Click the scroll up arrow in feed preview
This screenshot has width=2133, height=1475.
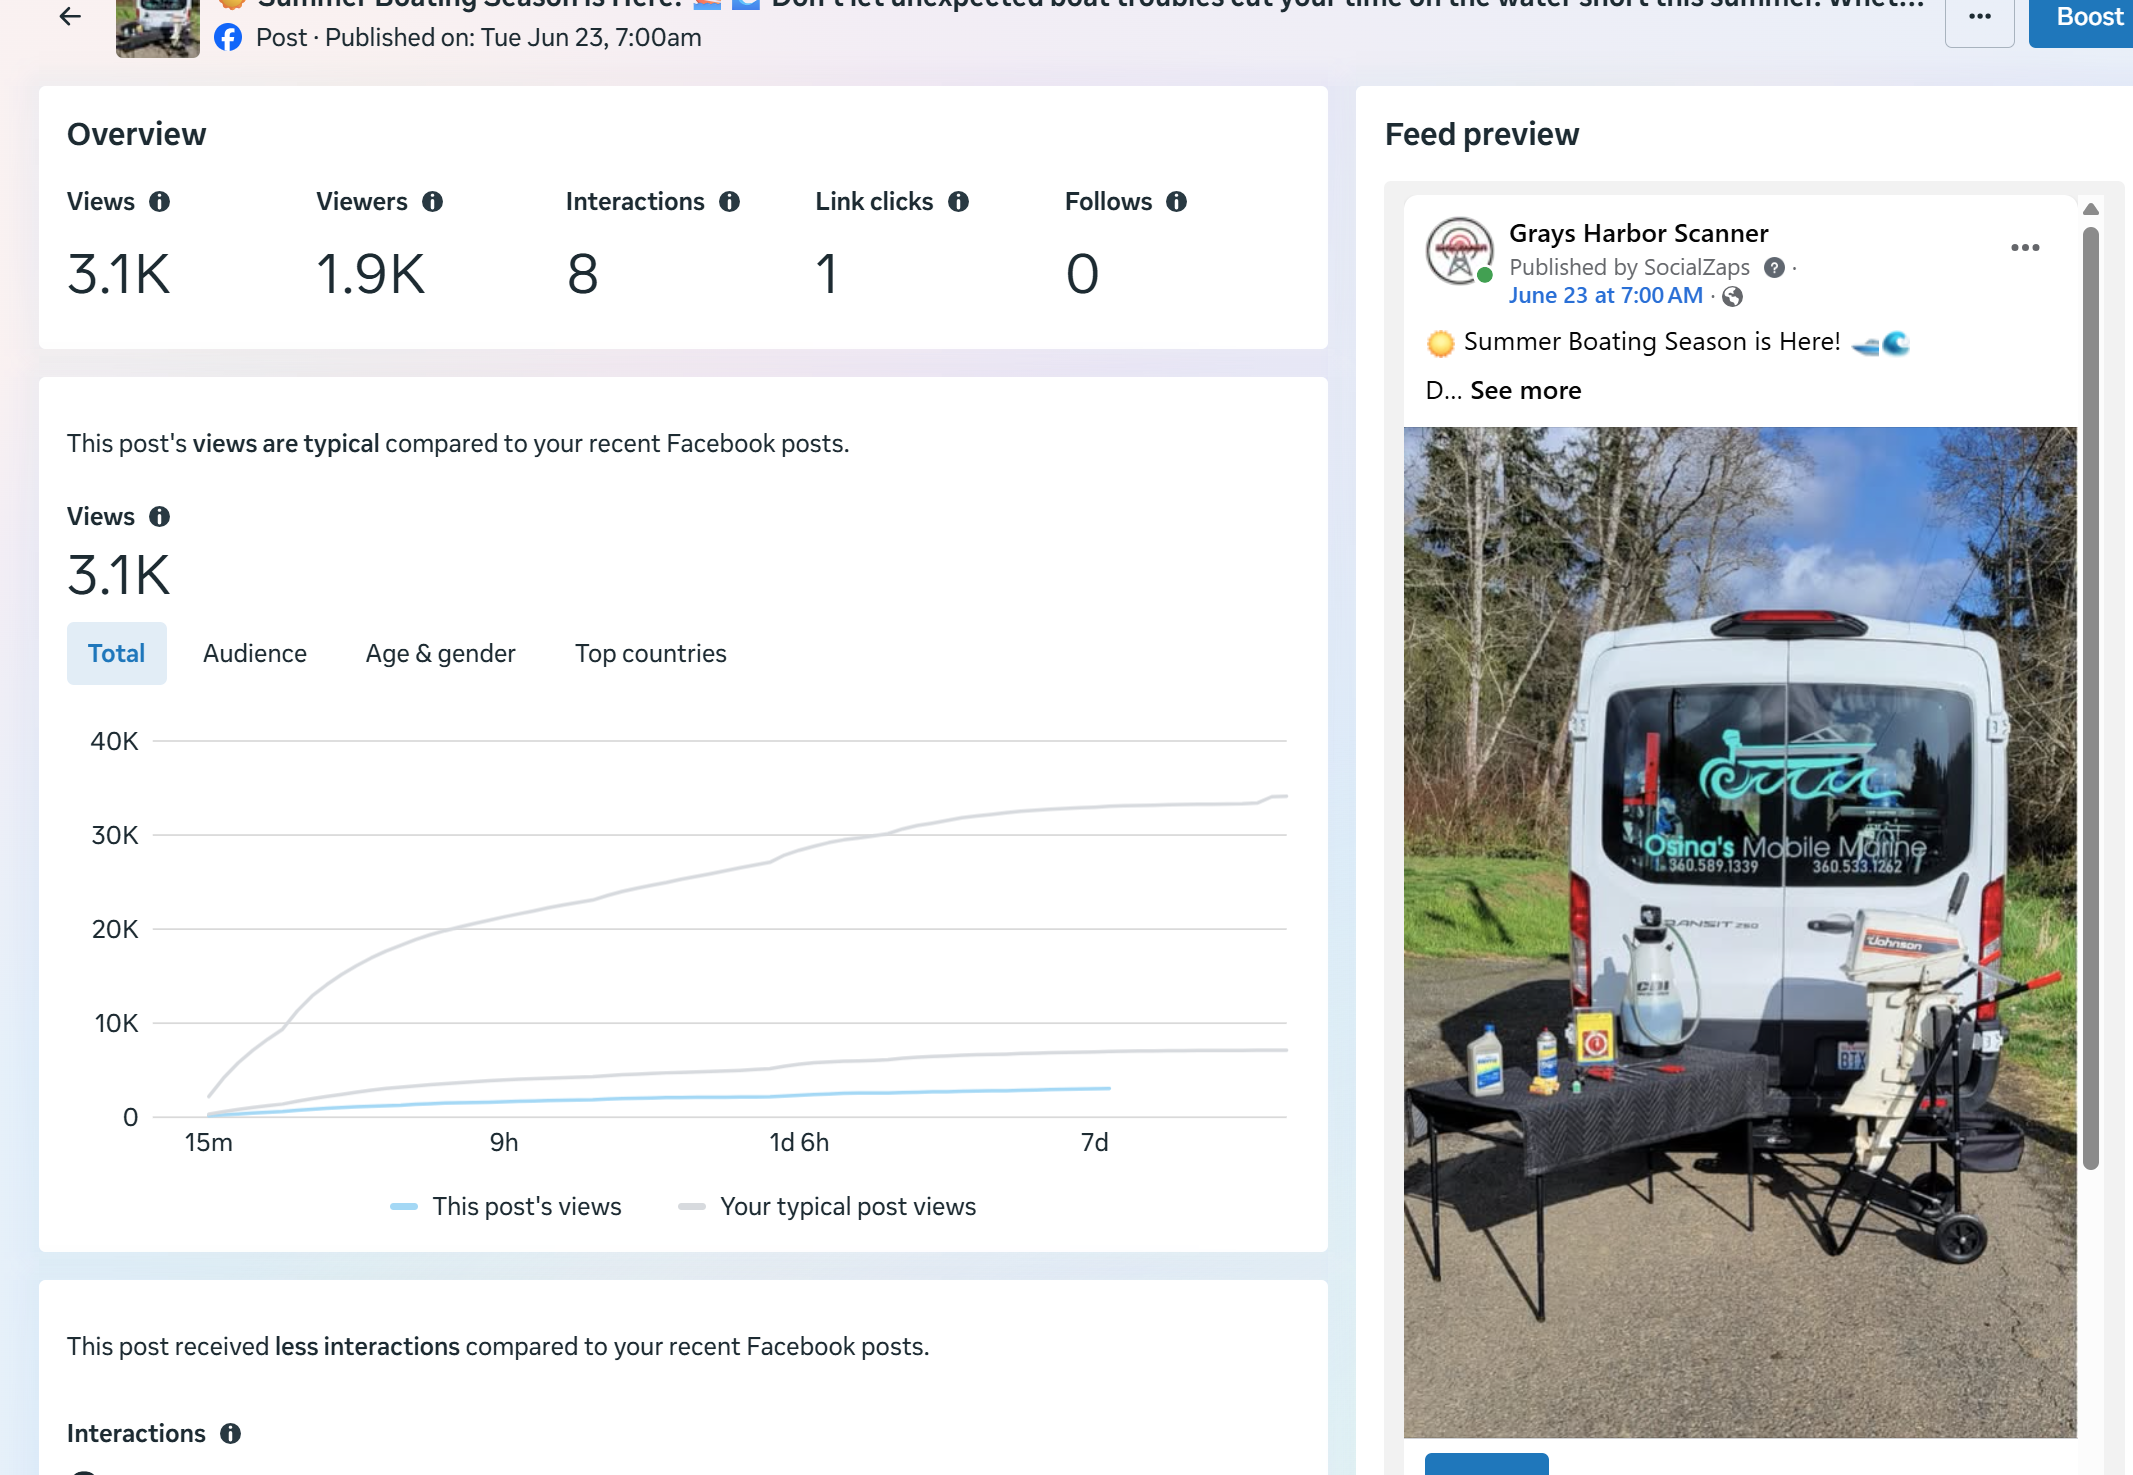pyautogui.click(x=2091, y=209)
